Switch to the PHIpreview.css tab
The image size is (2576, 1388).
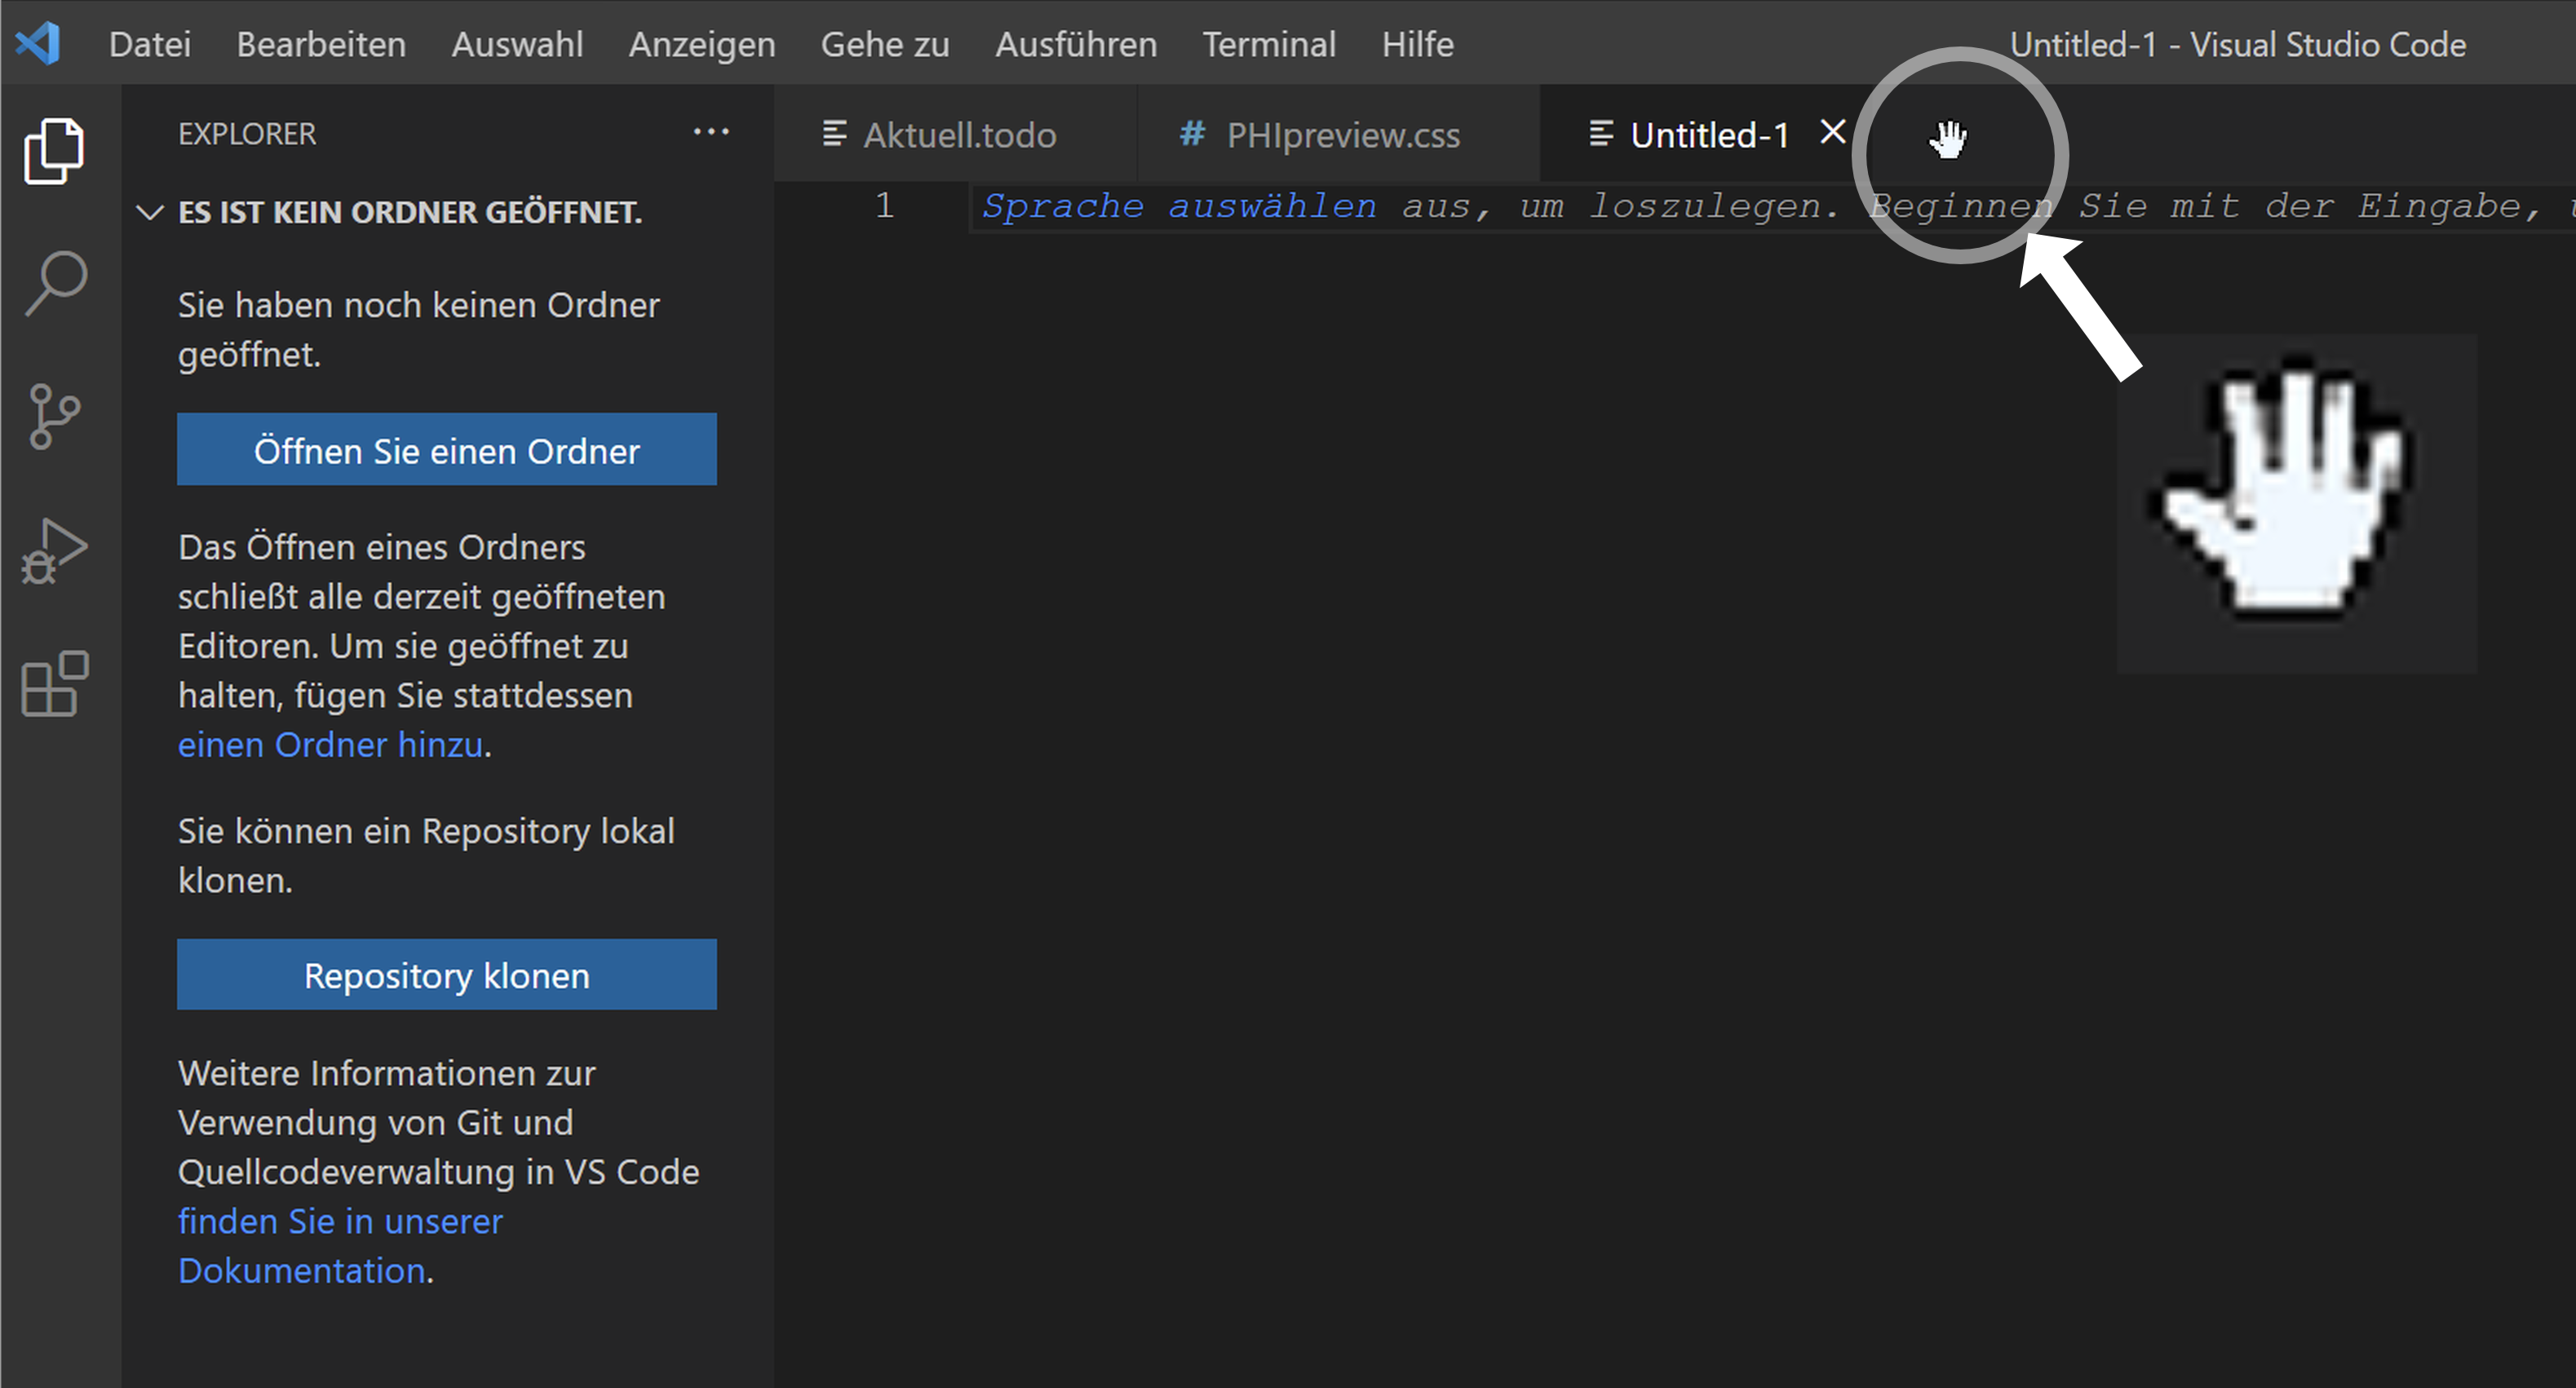pos(1338,134)
